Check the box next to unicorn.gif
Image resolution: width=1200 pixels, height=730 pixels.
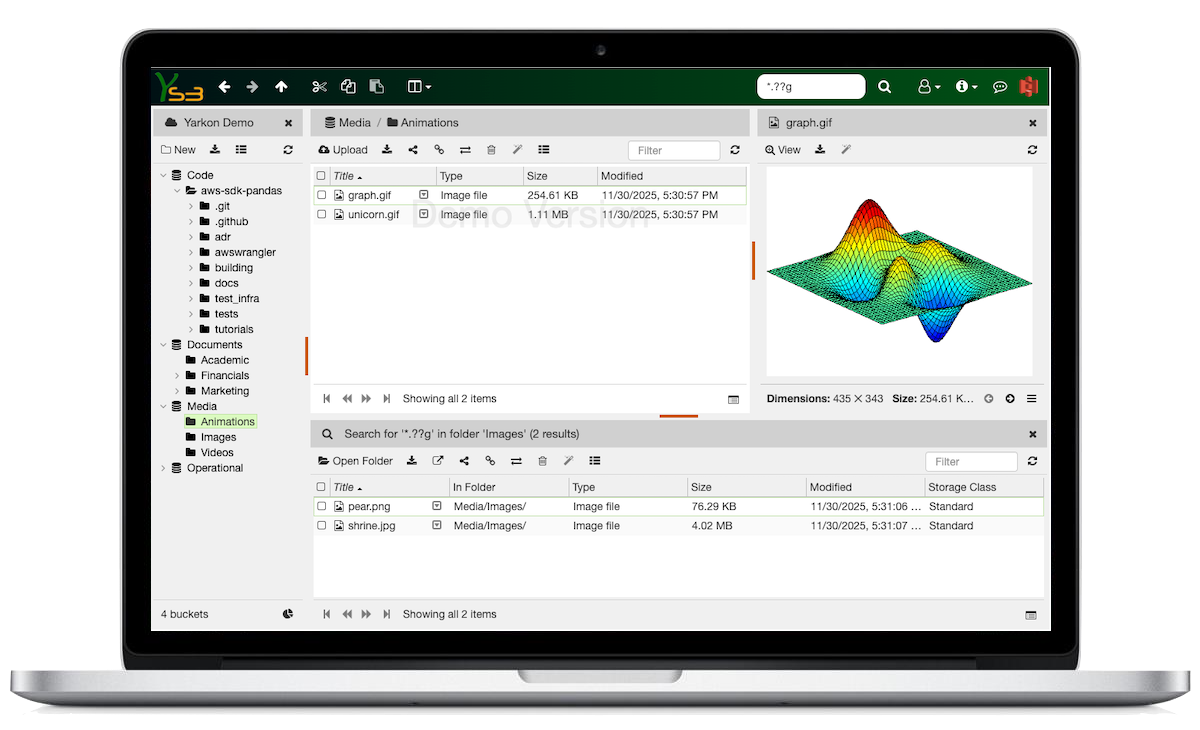322,214
